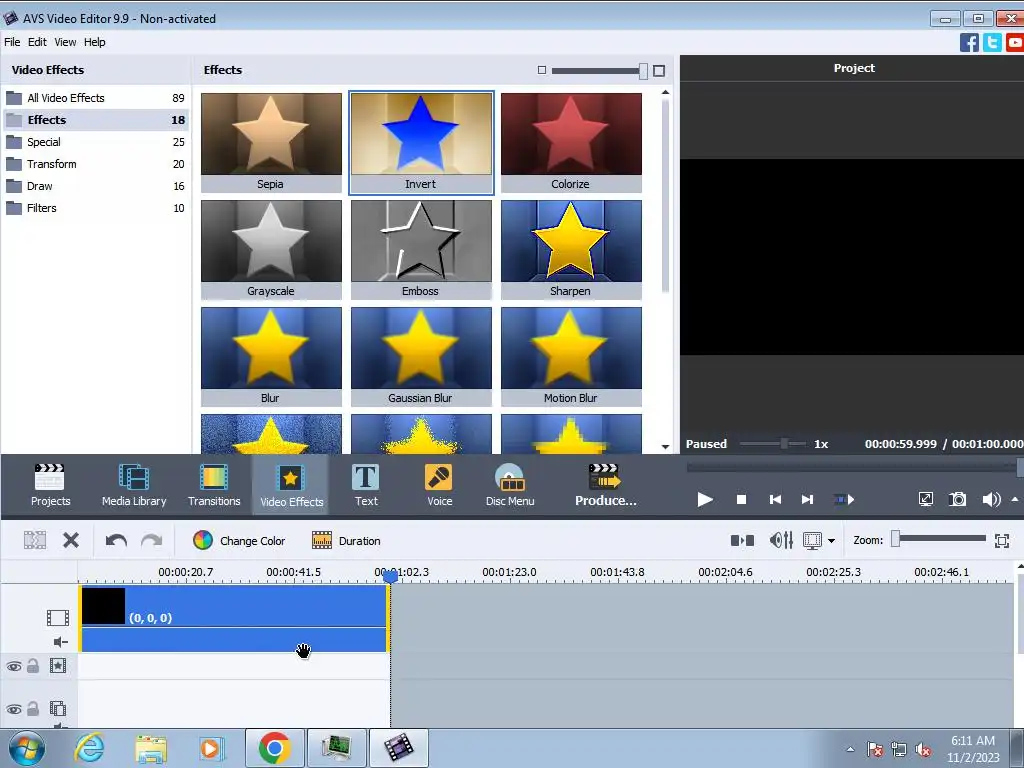1024x768 pixels.
Task: Switch preview to full screen
Action: pyautogui.click(x=925, y=500)
